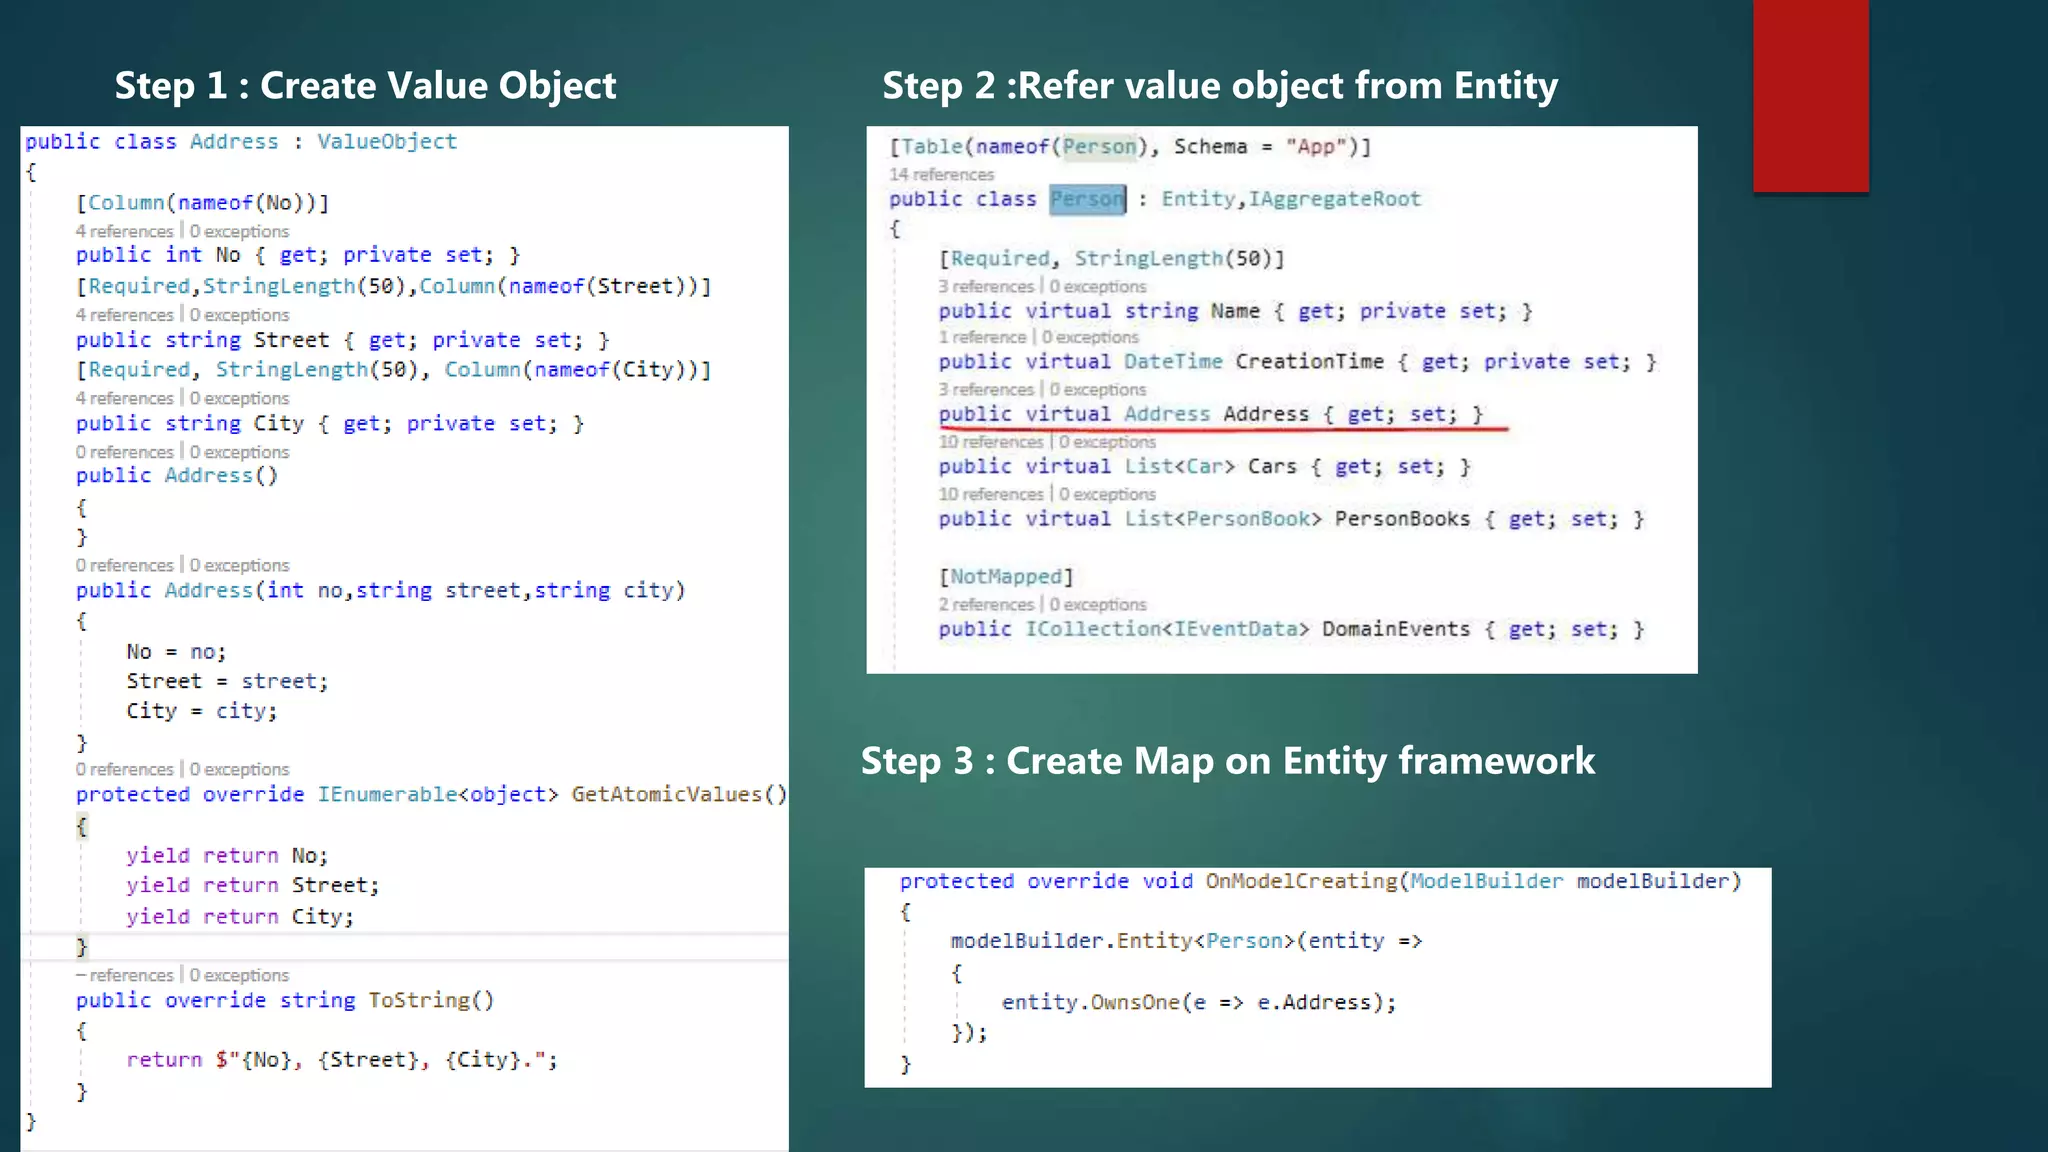Click the 'yield return Street;' statement
This screenshot has height=1152, width=2048.
253,886
